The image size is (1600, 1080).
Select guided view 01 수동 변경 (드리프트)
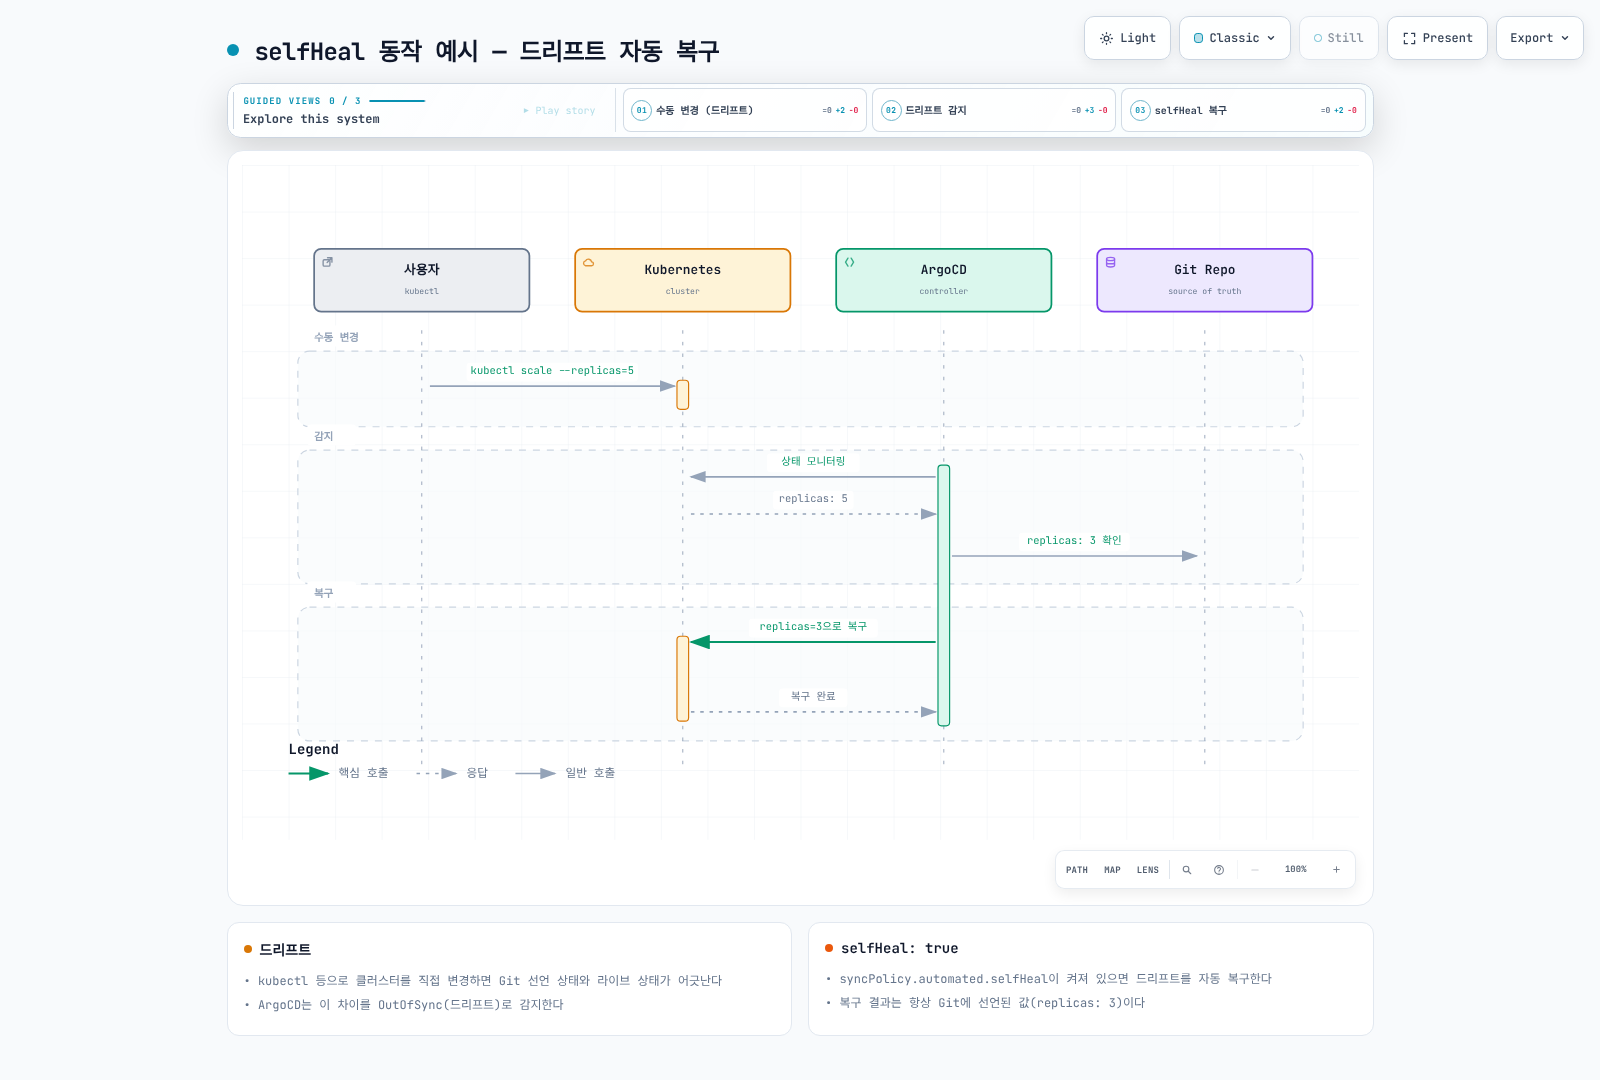pos(745,110)
